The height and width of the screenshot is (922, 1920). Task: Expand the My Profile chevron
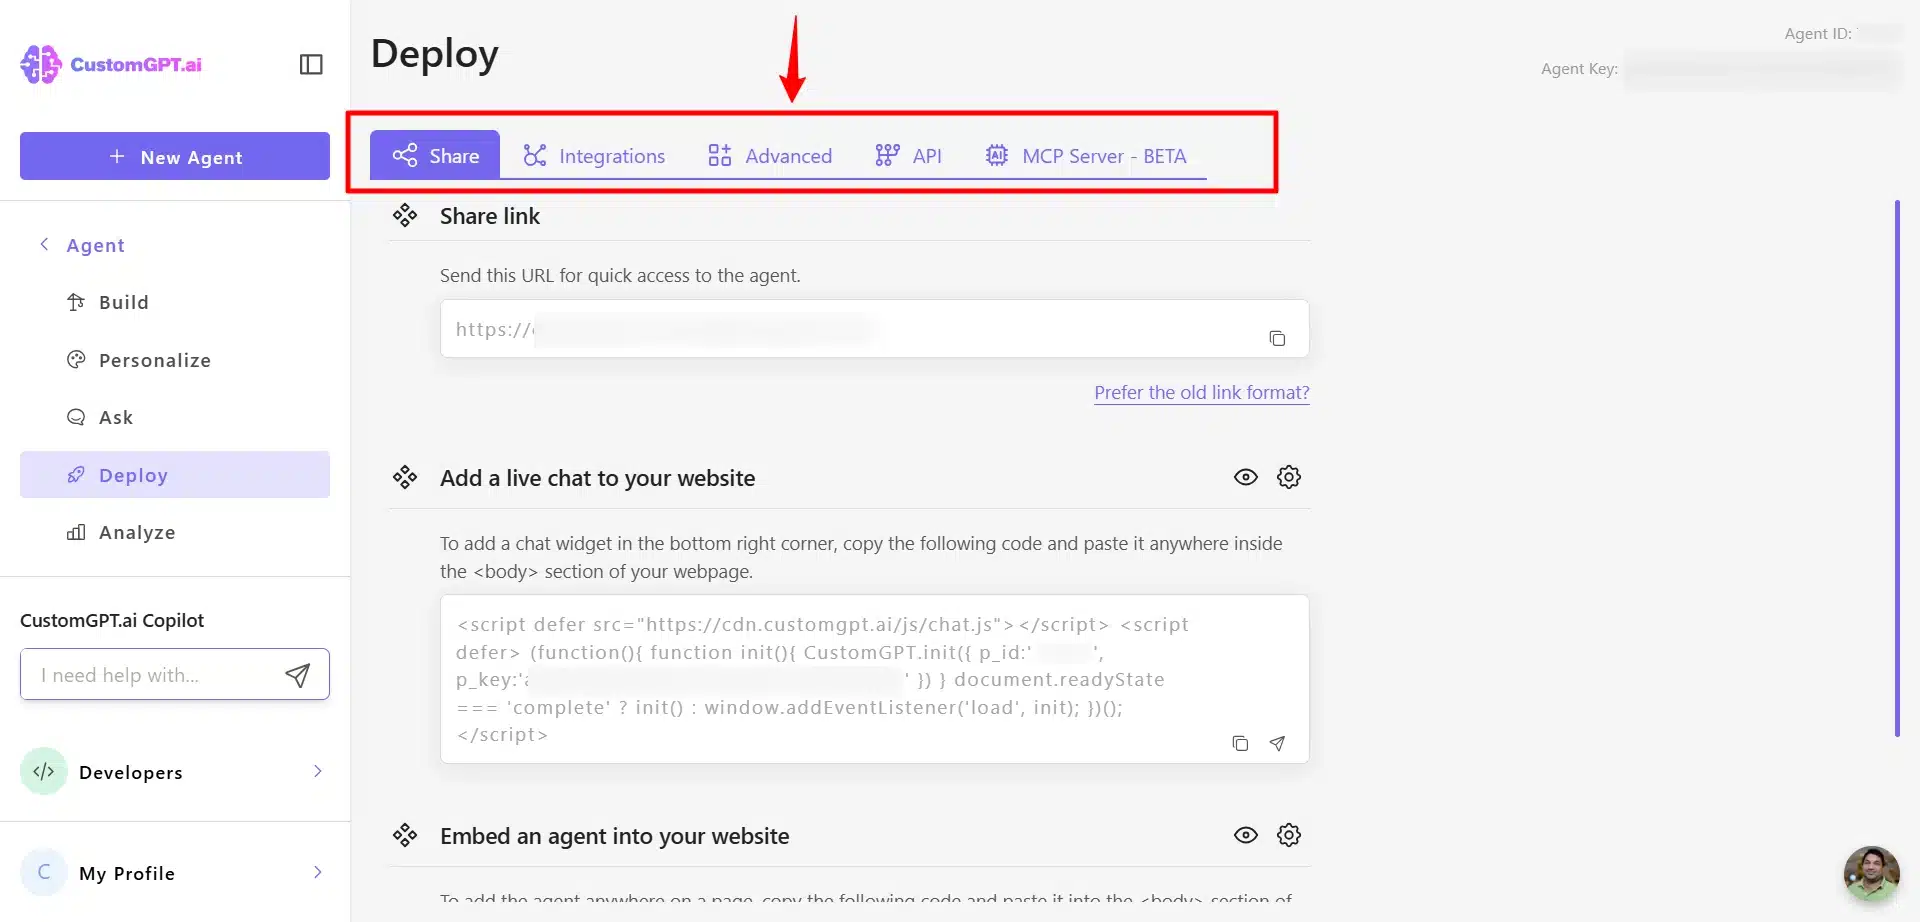click(318, 872)
